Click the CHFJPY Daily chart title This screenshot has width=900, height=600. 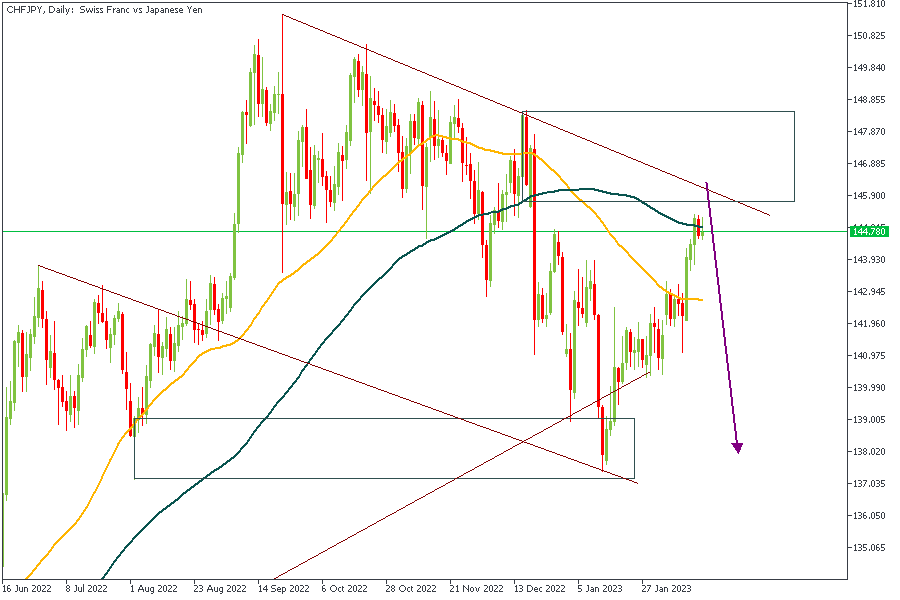click(x=104, y=10)
